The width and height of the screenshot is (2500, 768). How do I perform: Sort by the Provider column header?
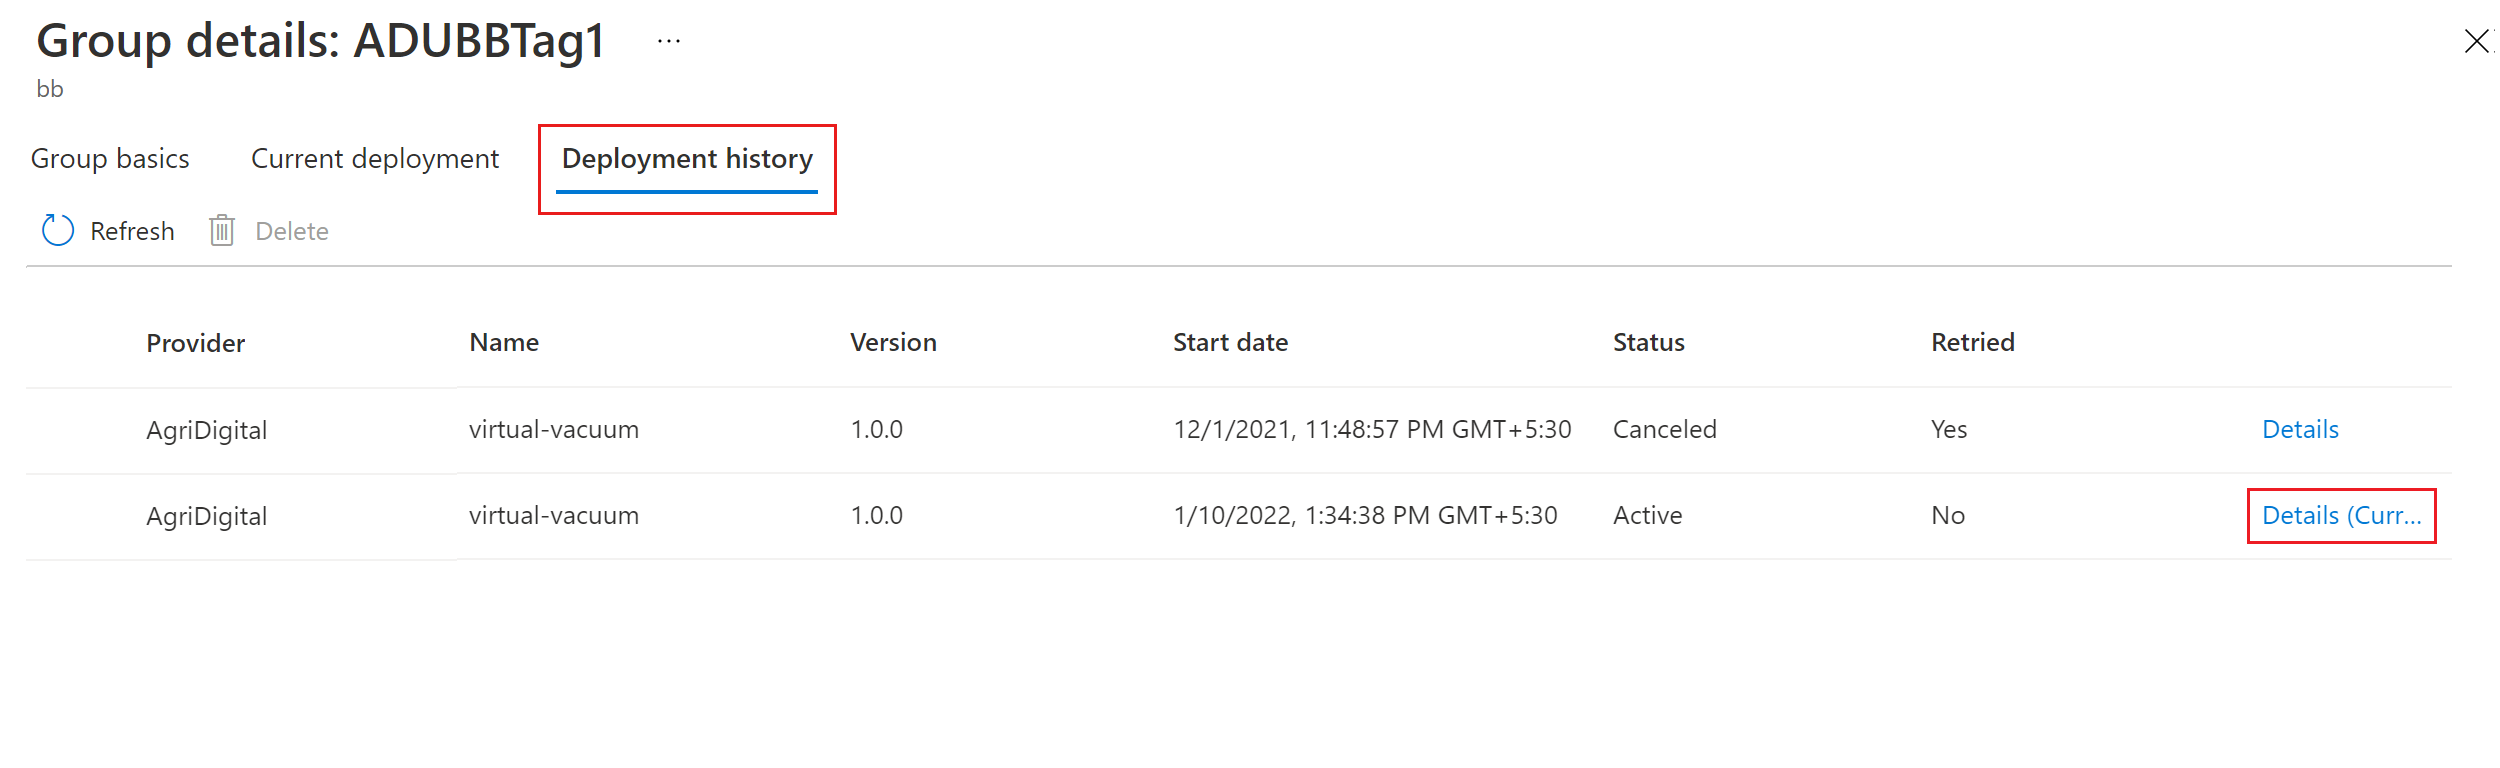[196, 343]
